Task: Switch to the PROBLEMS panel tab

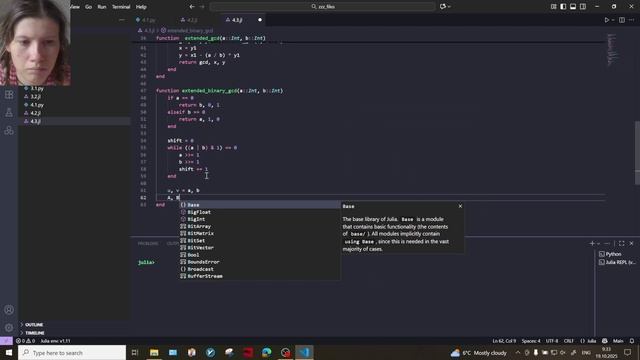Action: [x=148, y=244]
